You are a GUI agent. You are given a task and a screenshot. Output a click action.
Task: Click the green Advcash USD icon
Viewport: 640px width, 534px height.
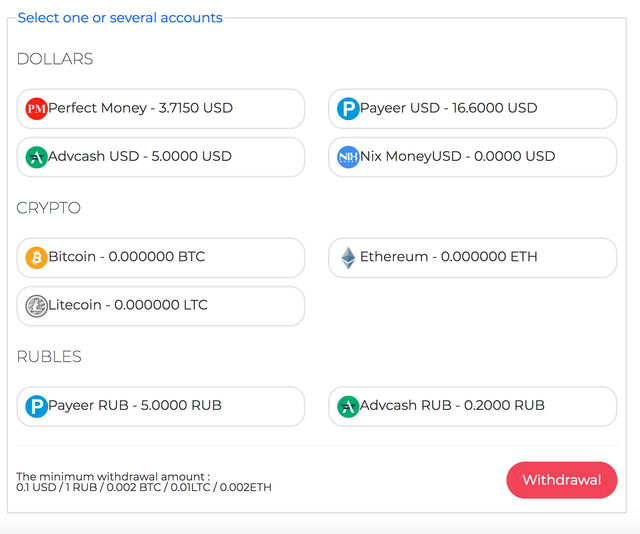point(36,157)
